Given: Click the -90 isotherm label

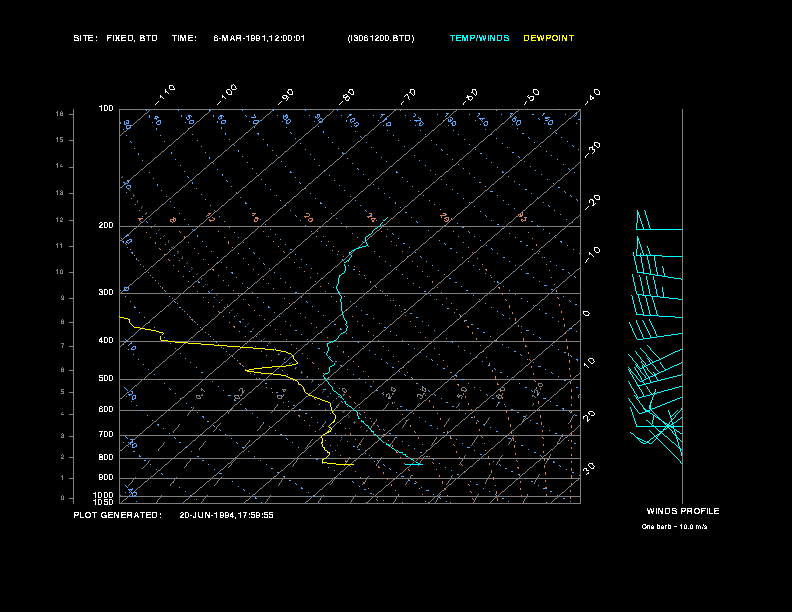Looking at the screenshot, I should (286, 97).
